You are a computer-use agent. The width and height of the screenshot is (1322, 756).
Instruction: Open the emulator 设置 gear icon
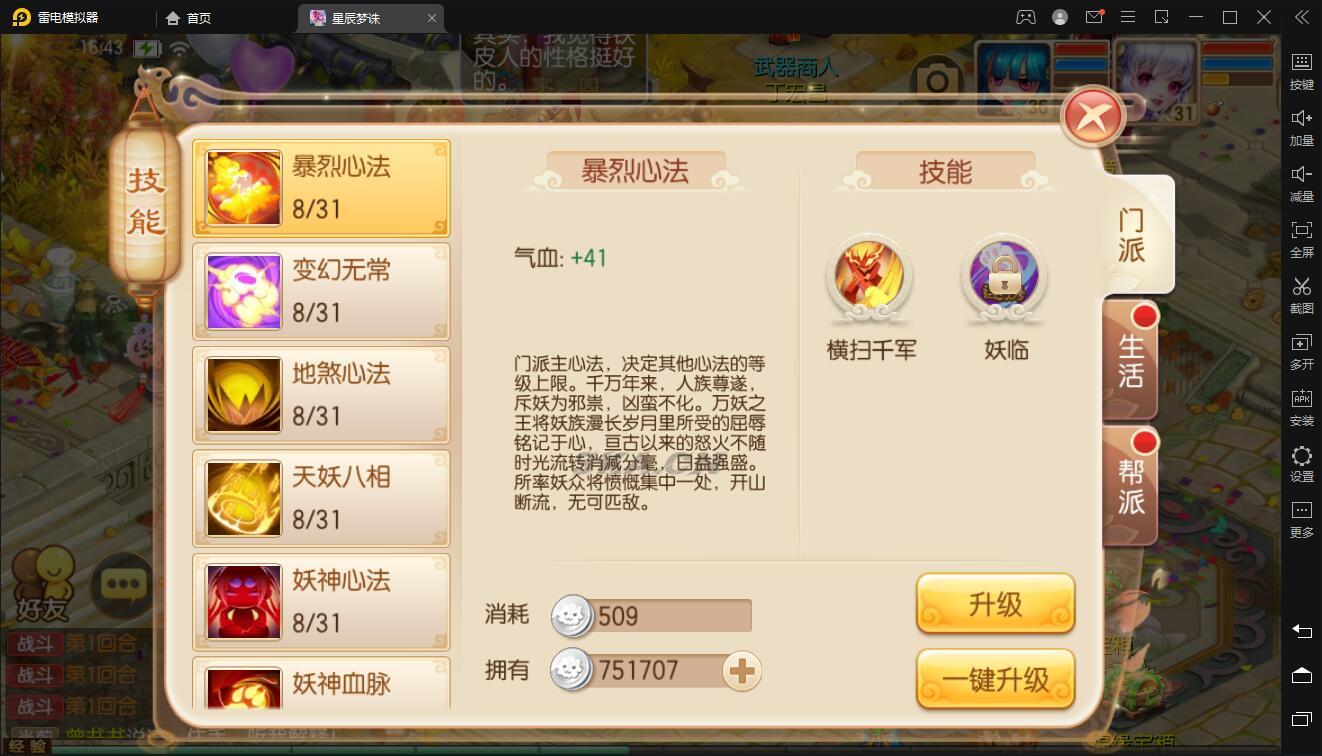(x=1301, y=463)
